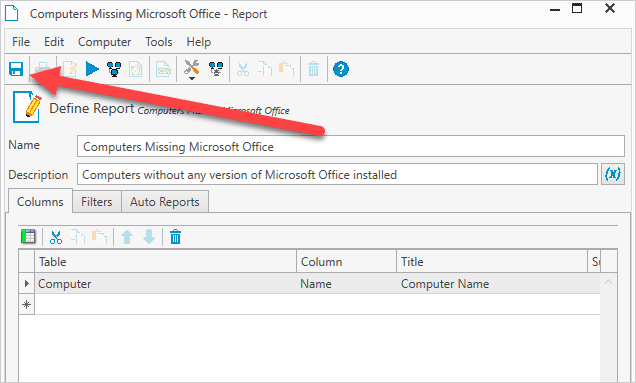Click the main toolbar Paste icon
The image size is (636, 383).
pos(286,69)
